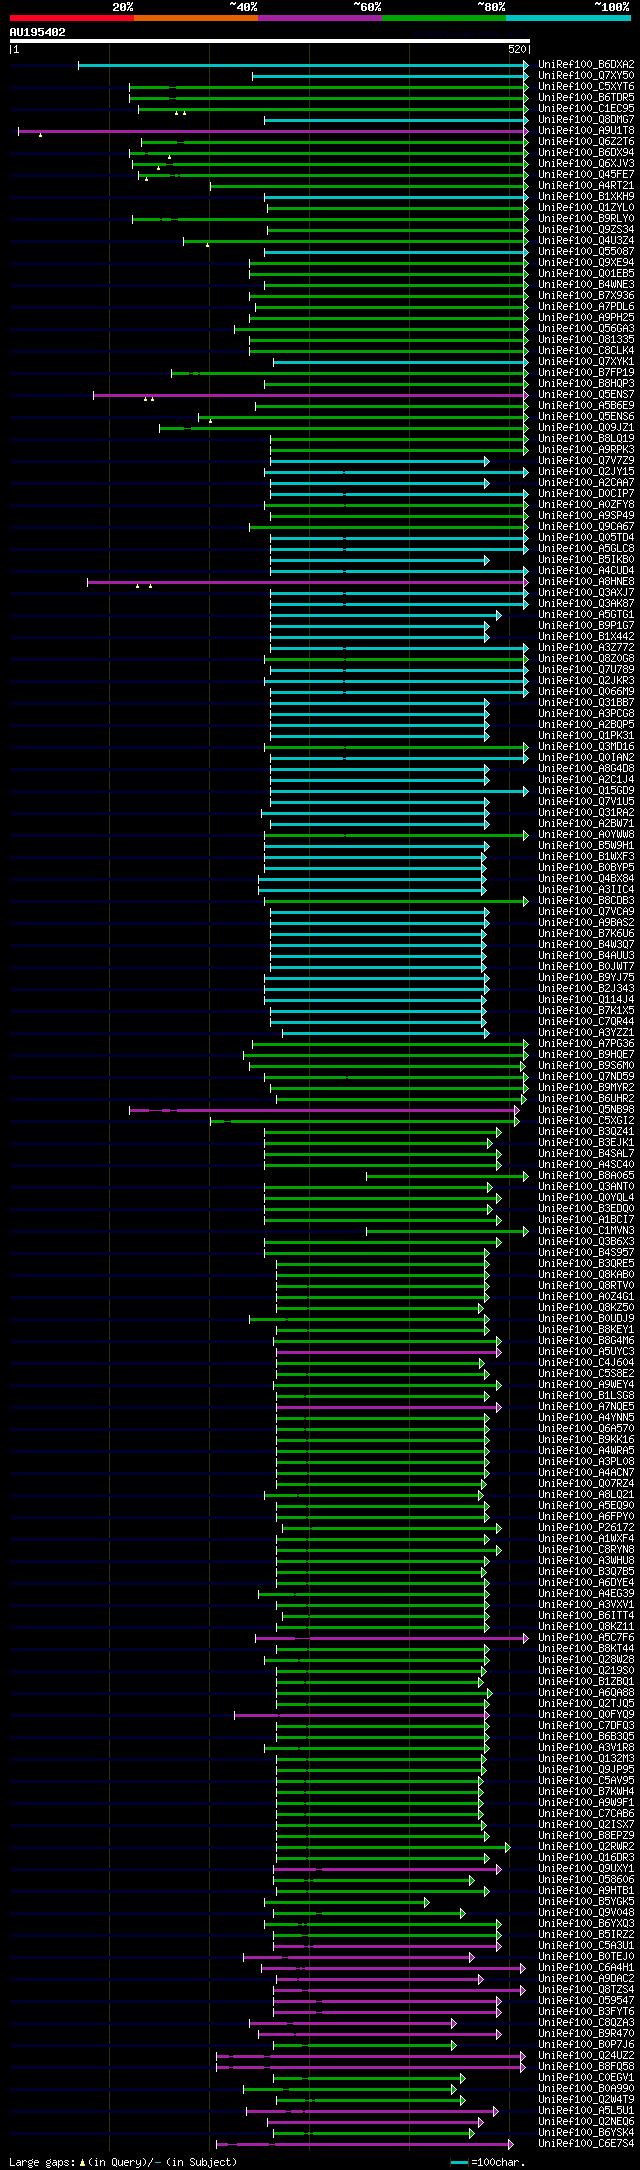Click the AU195402 query title
The image size is (640, 2170).
click(38, 32)
